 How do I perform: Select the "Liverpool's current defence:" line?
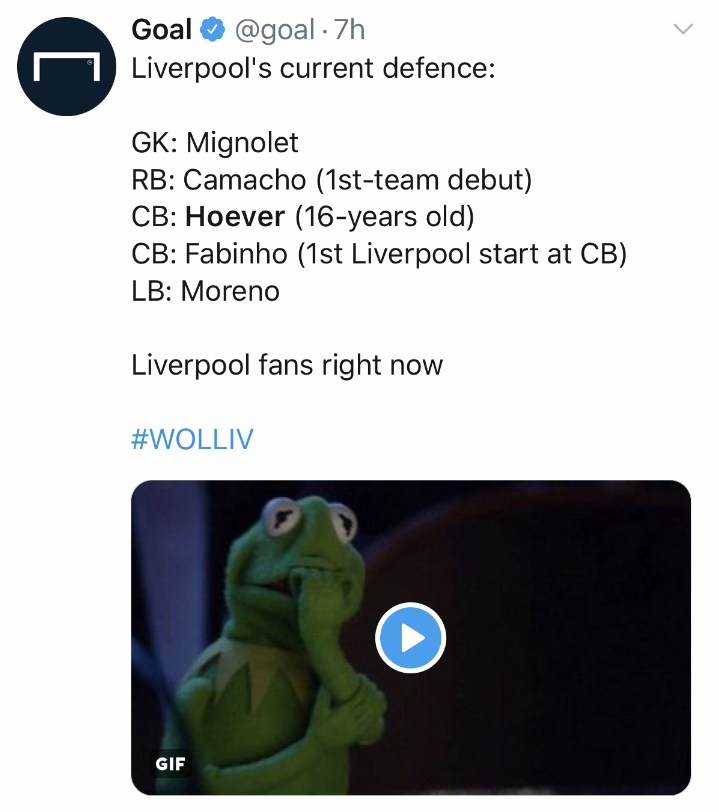coord(312,69)
